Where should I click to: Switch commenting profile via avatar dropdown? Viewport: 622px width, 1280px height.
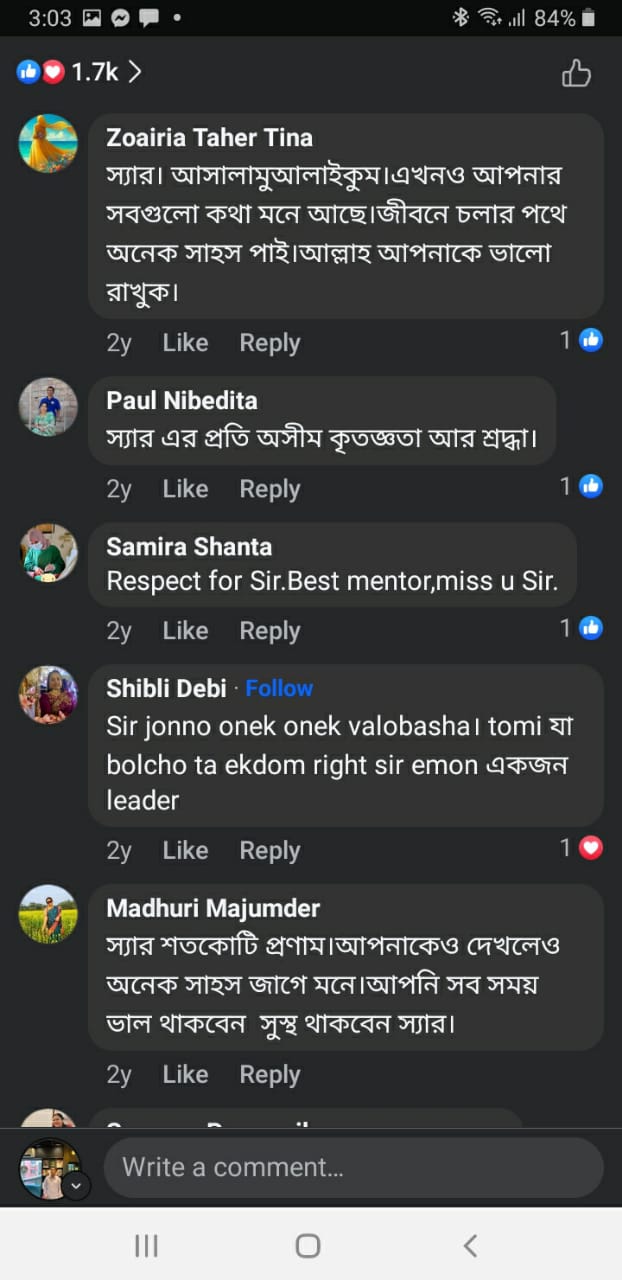tap(77, 1186)
